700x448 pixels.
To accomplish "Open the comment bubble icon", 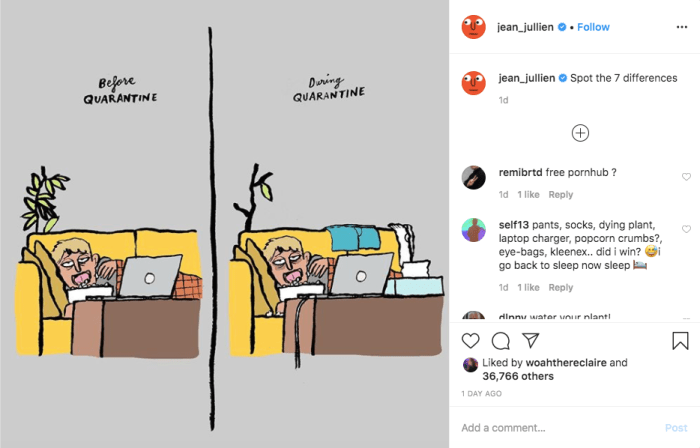I will pos(500,341).
